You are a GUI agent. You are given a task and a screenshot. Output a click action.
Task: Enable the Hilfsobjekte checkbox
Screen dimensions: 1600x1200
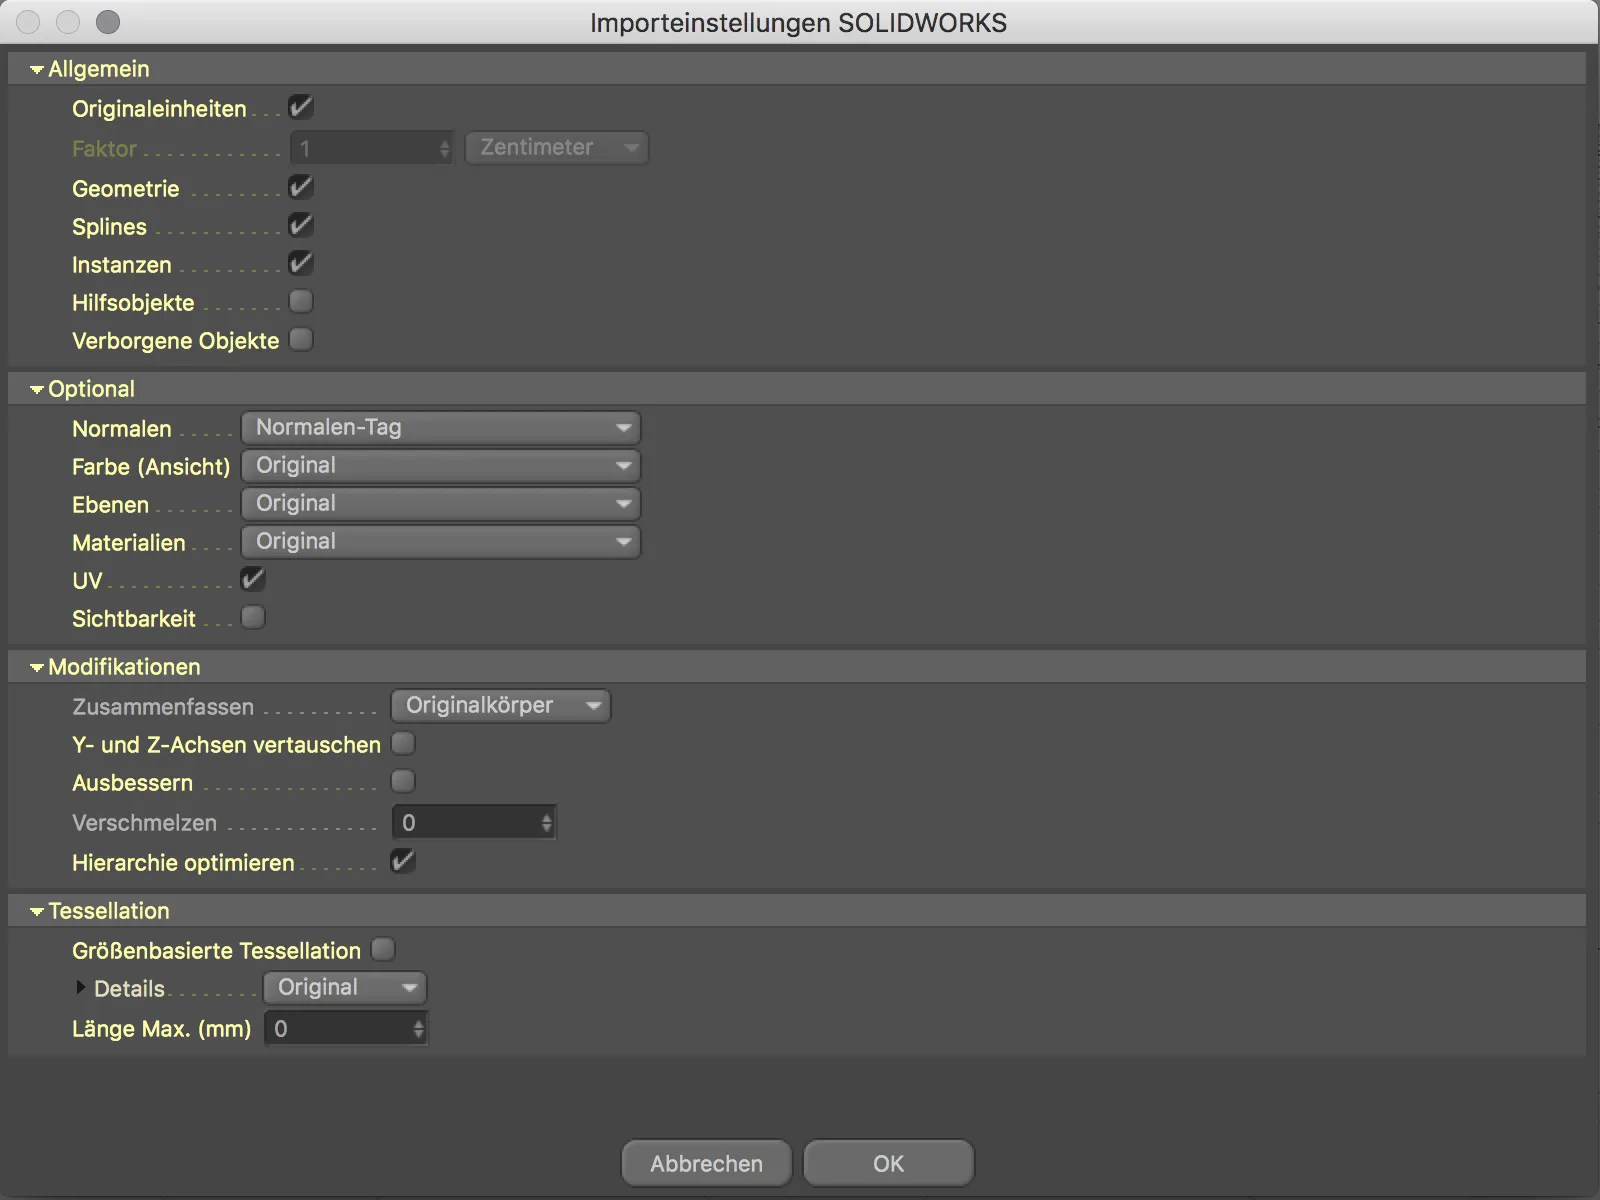301,301
